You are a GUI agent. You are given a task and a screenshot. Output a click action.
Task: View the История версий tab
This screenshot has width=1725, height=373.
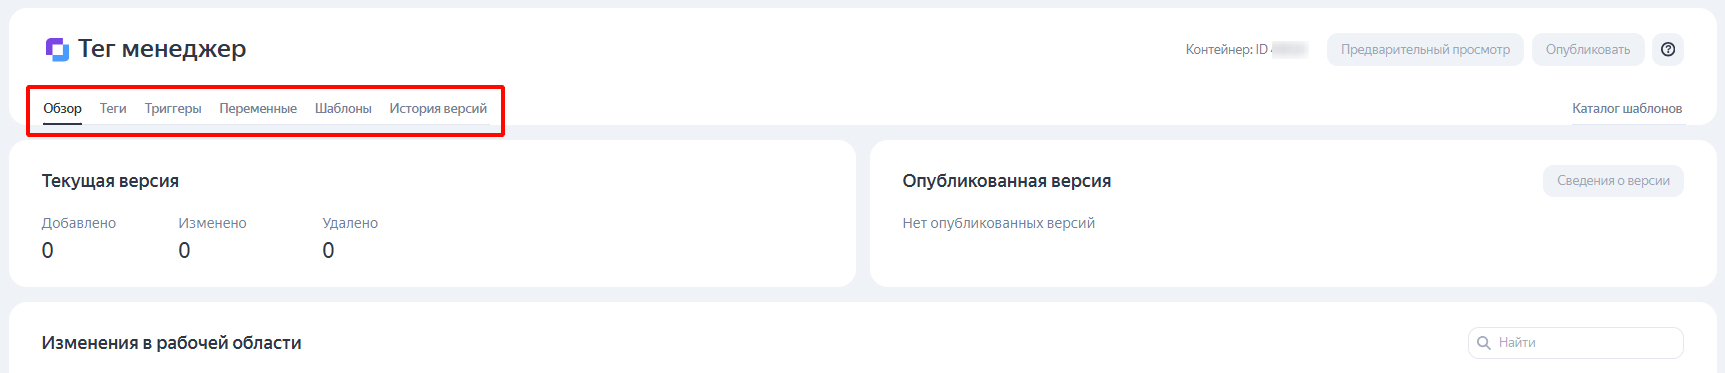coord(438,108)
